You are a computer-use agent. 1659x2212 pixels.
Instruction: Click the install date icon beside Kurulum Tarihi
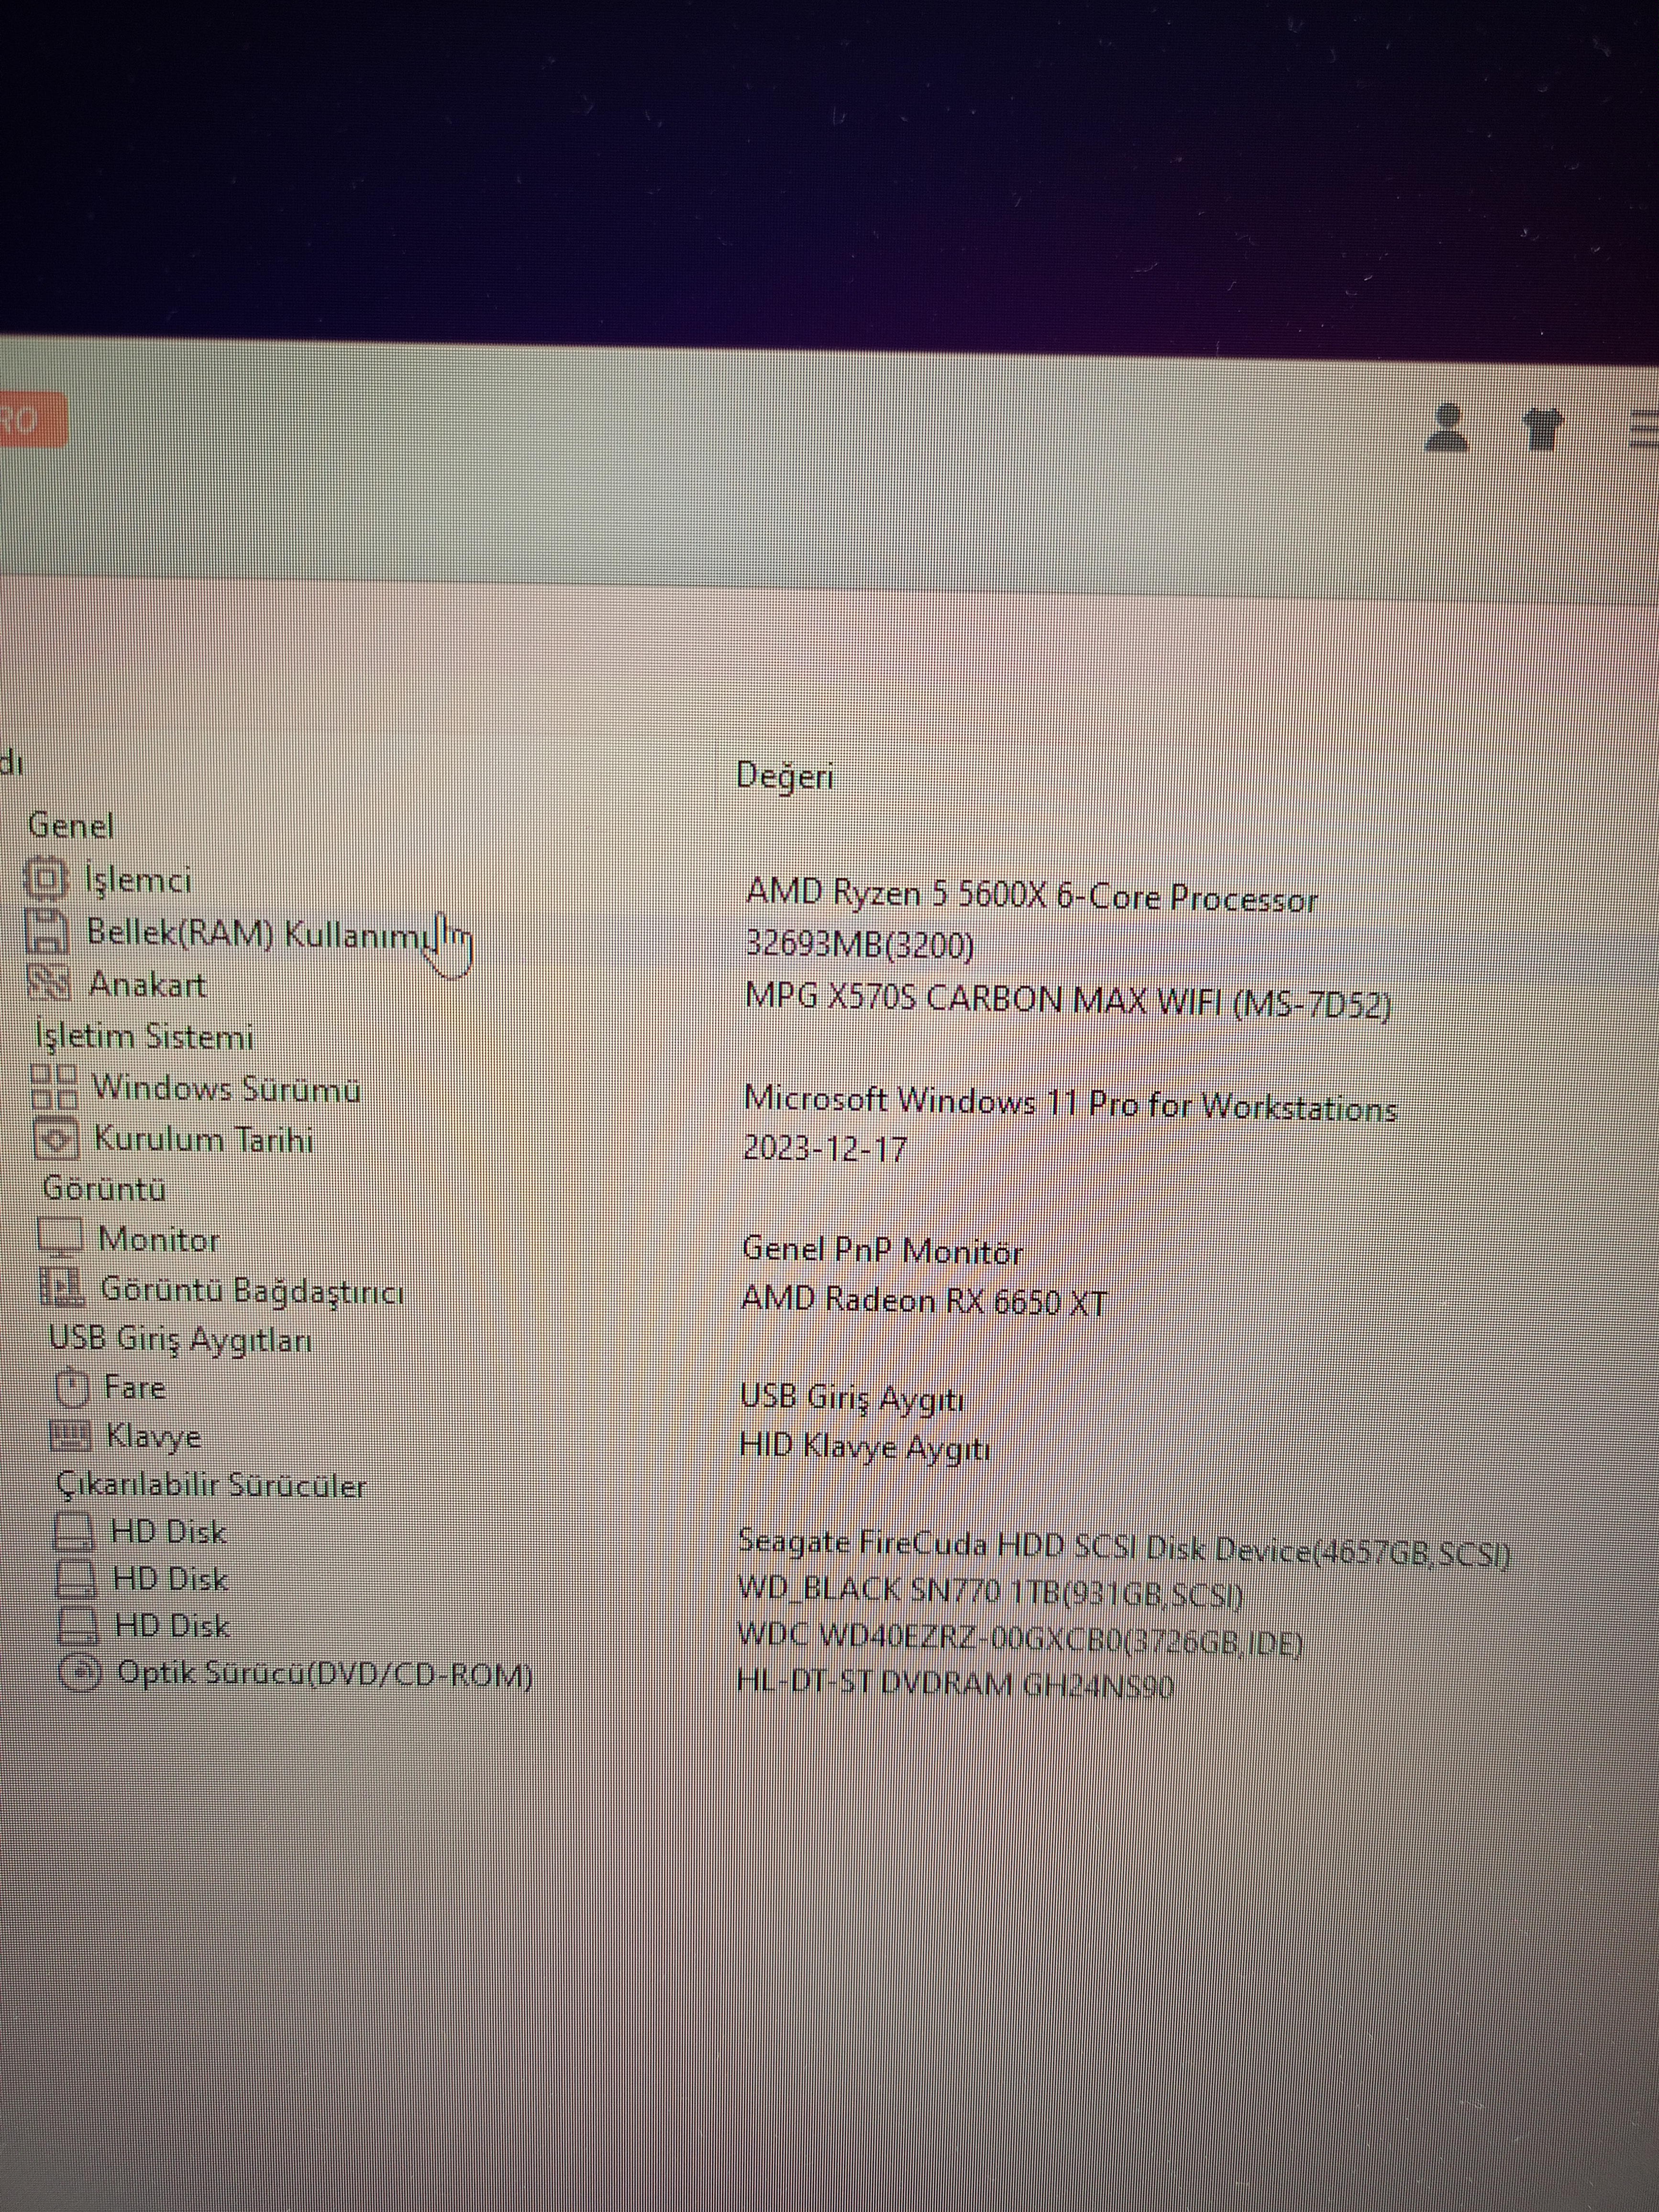(x=56, y=1138)
